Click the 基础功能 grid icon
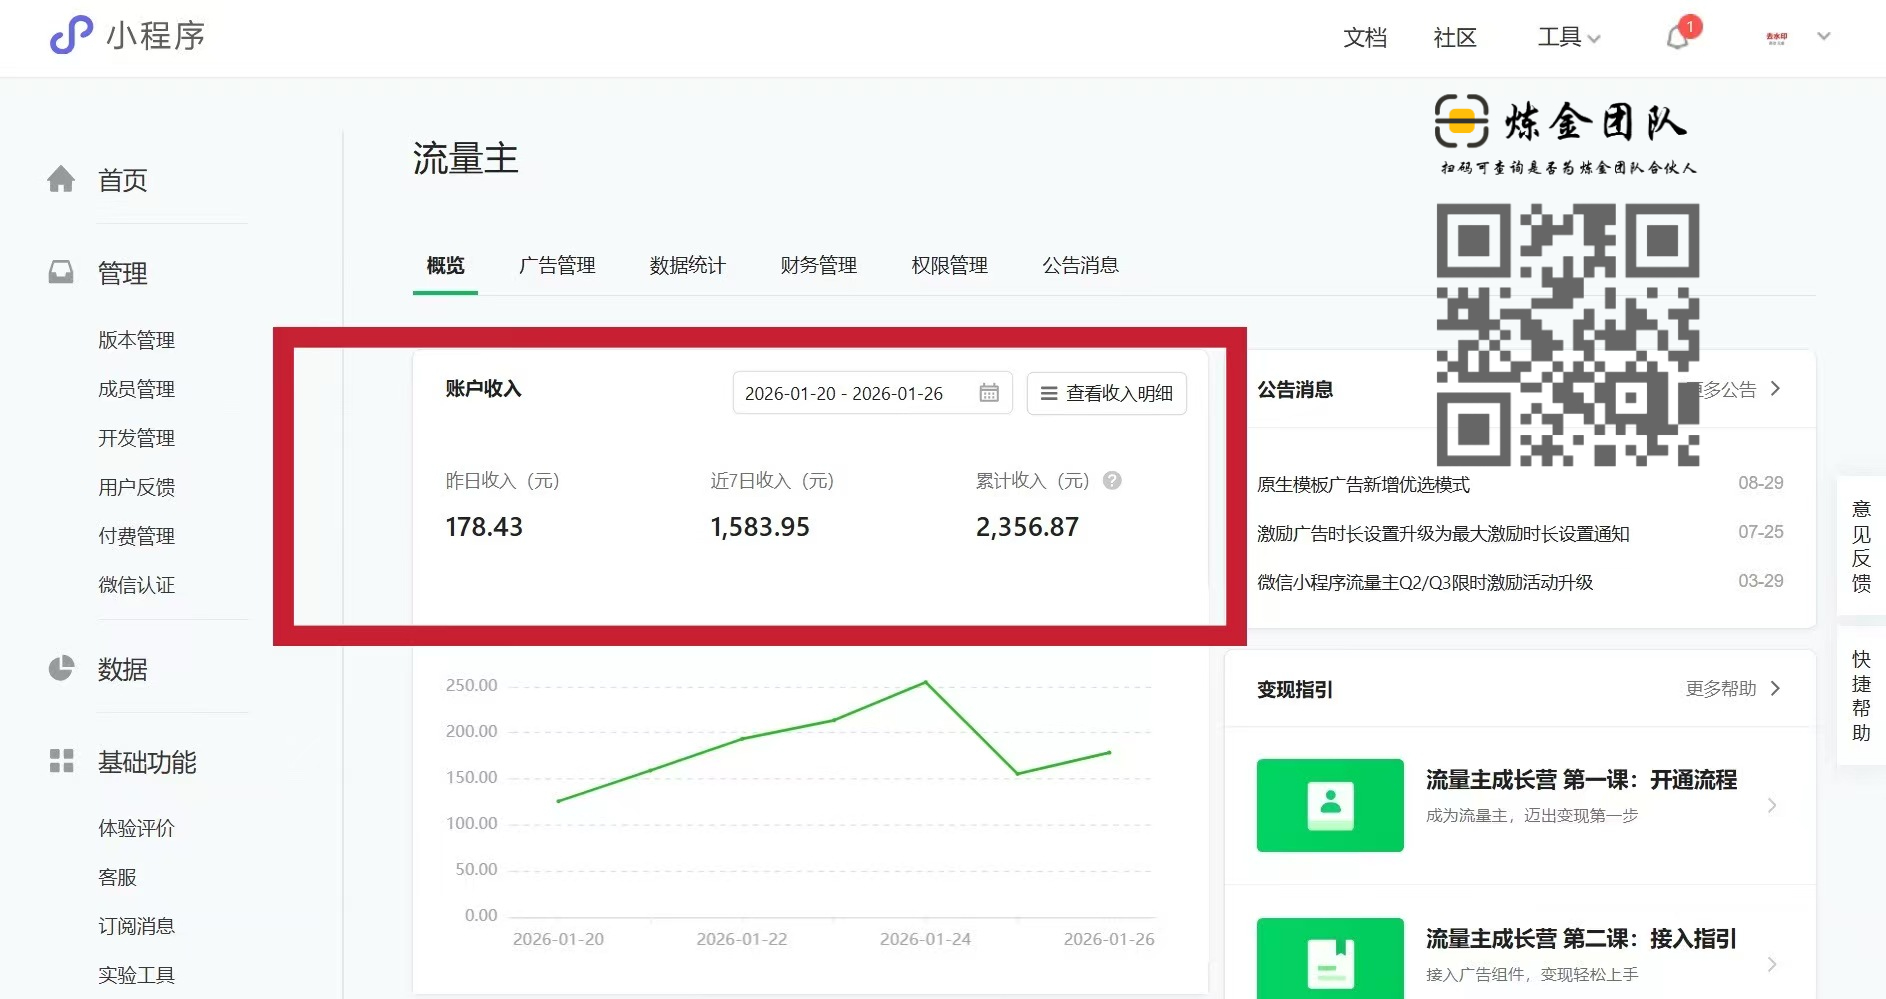Viewport: 1886px width, 999px height. click(x=61, y=761)
